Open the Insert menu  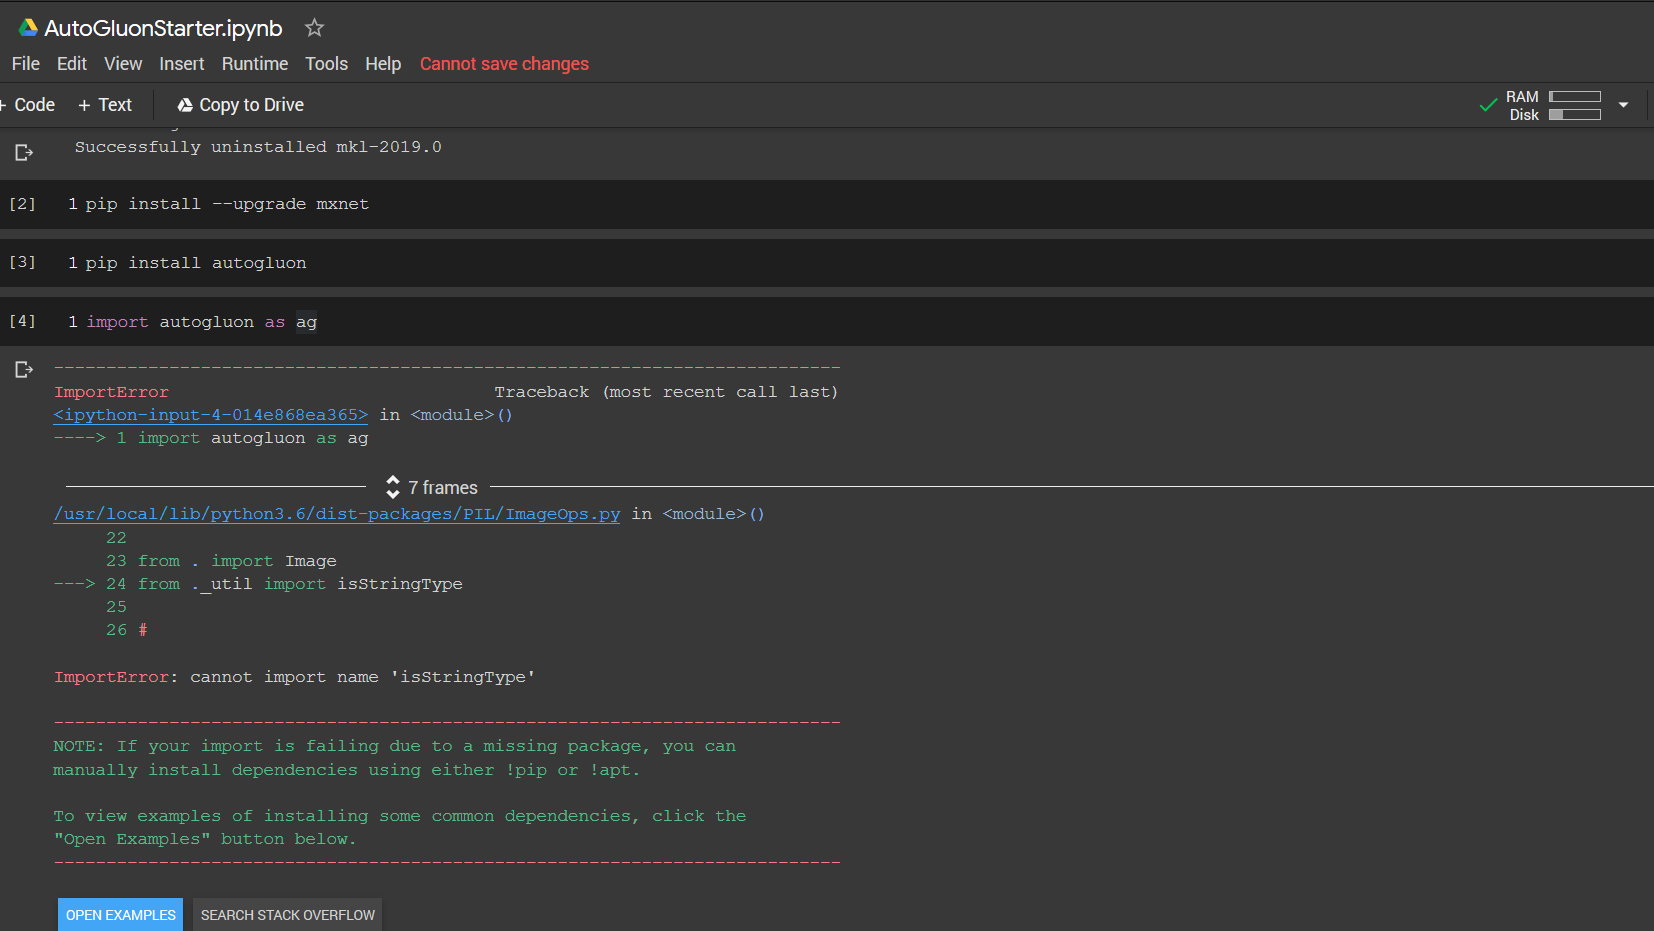tap(182, 64)
